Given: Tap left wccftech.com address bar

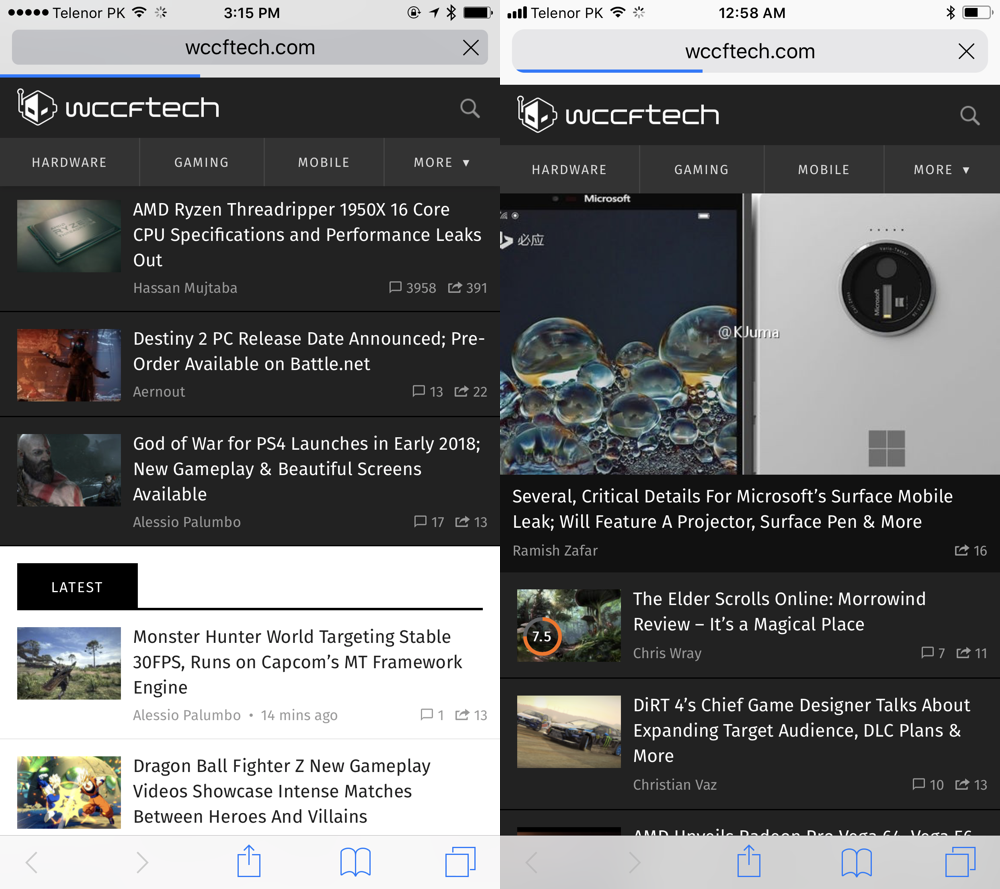Looking at the screenshot, I should (x=250, y=47).
